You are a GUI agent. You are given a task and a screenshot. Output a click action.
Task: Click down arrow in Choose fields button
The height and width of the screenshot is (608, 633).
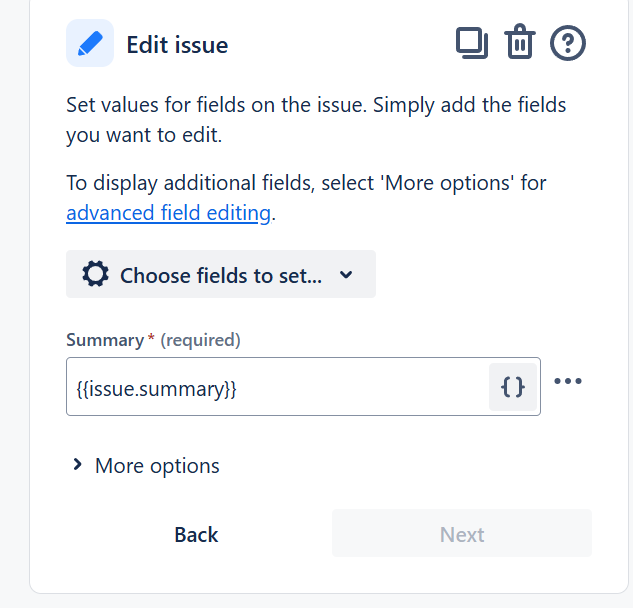tap(346, 275)
